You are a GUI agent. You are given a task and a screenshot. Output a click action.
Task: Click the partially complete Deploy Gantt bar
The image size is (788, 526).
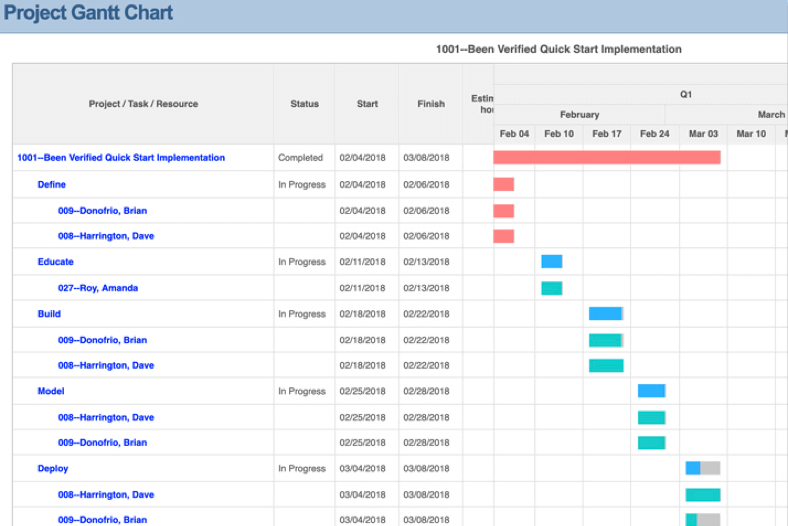(x=703, y=468)
